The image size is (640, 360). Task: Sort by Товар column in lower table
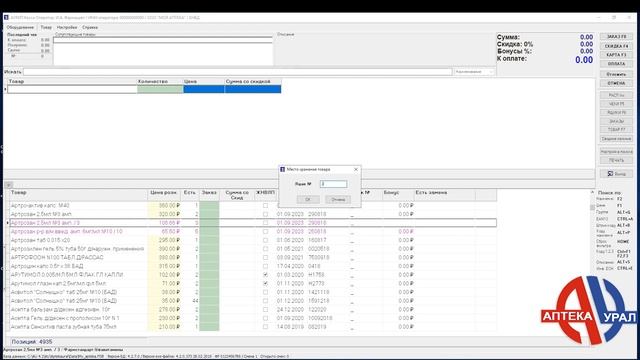[78, 195]
